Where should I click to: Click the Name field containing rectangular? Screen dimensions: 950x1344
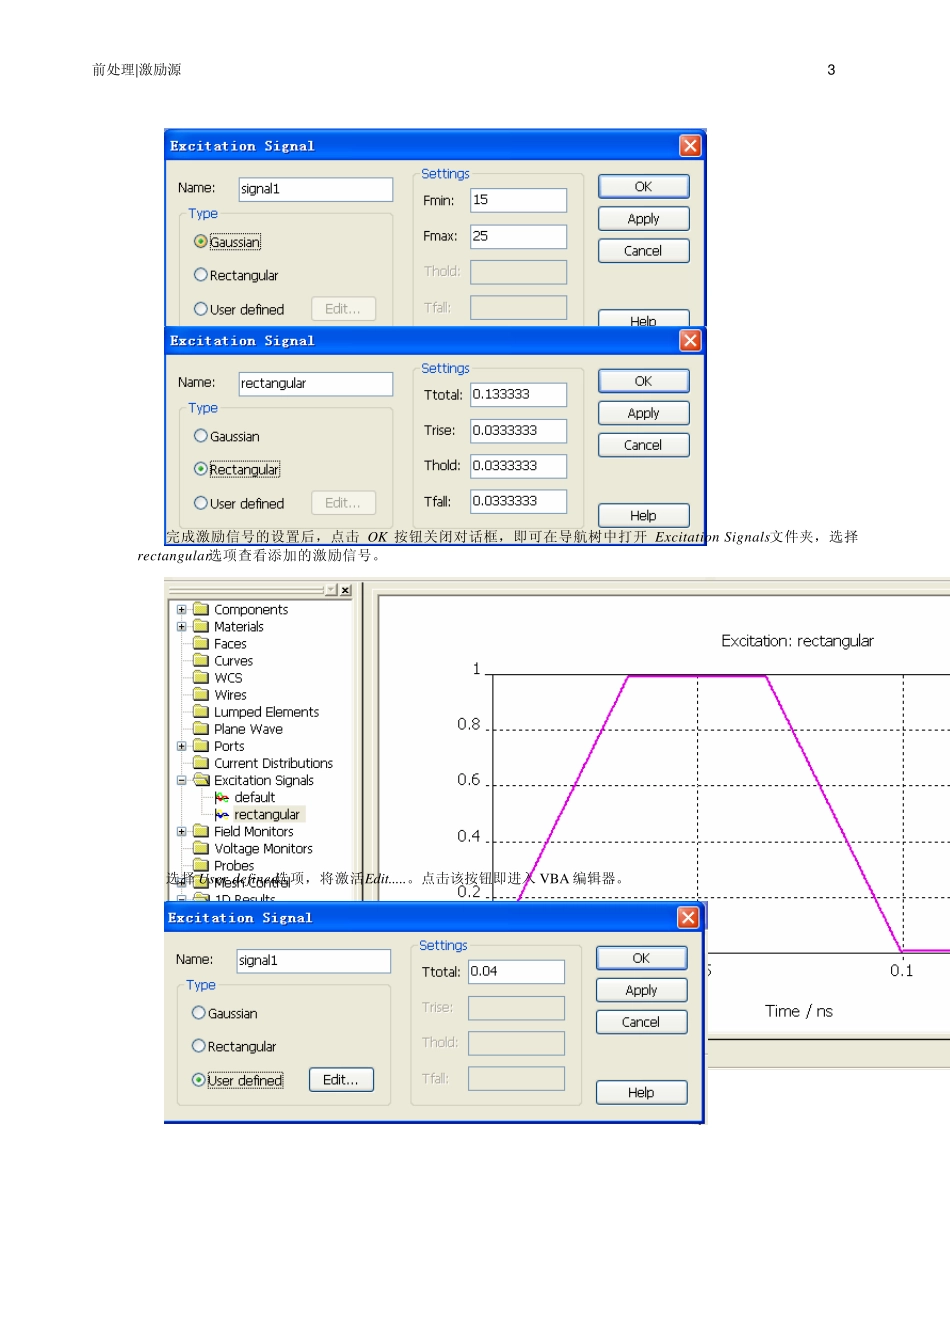(x=315, y=384)
